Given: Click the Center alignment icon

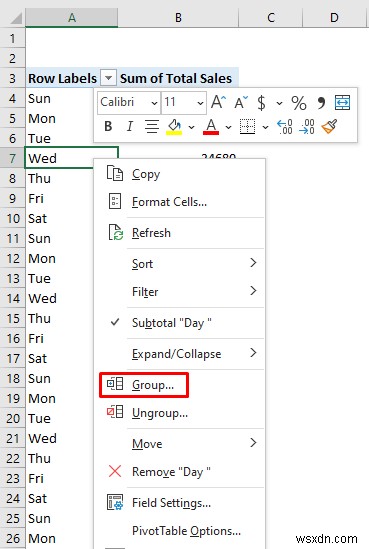Looking at the screenshot, I should tap(152, 126).
